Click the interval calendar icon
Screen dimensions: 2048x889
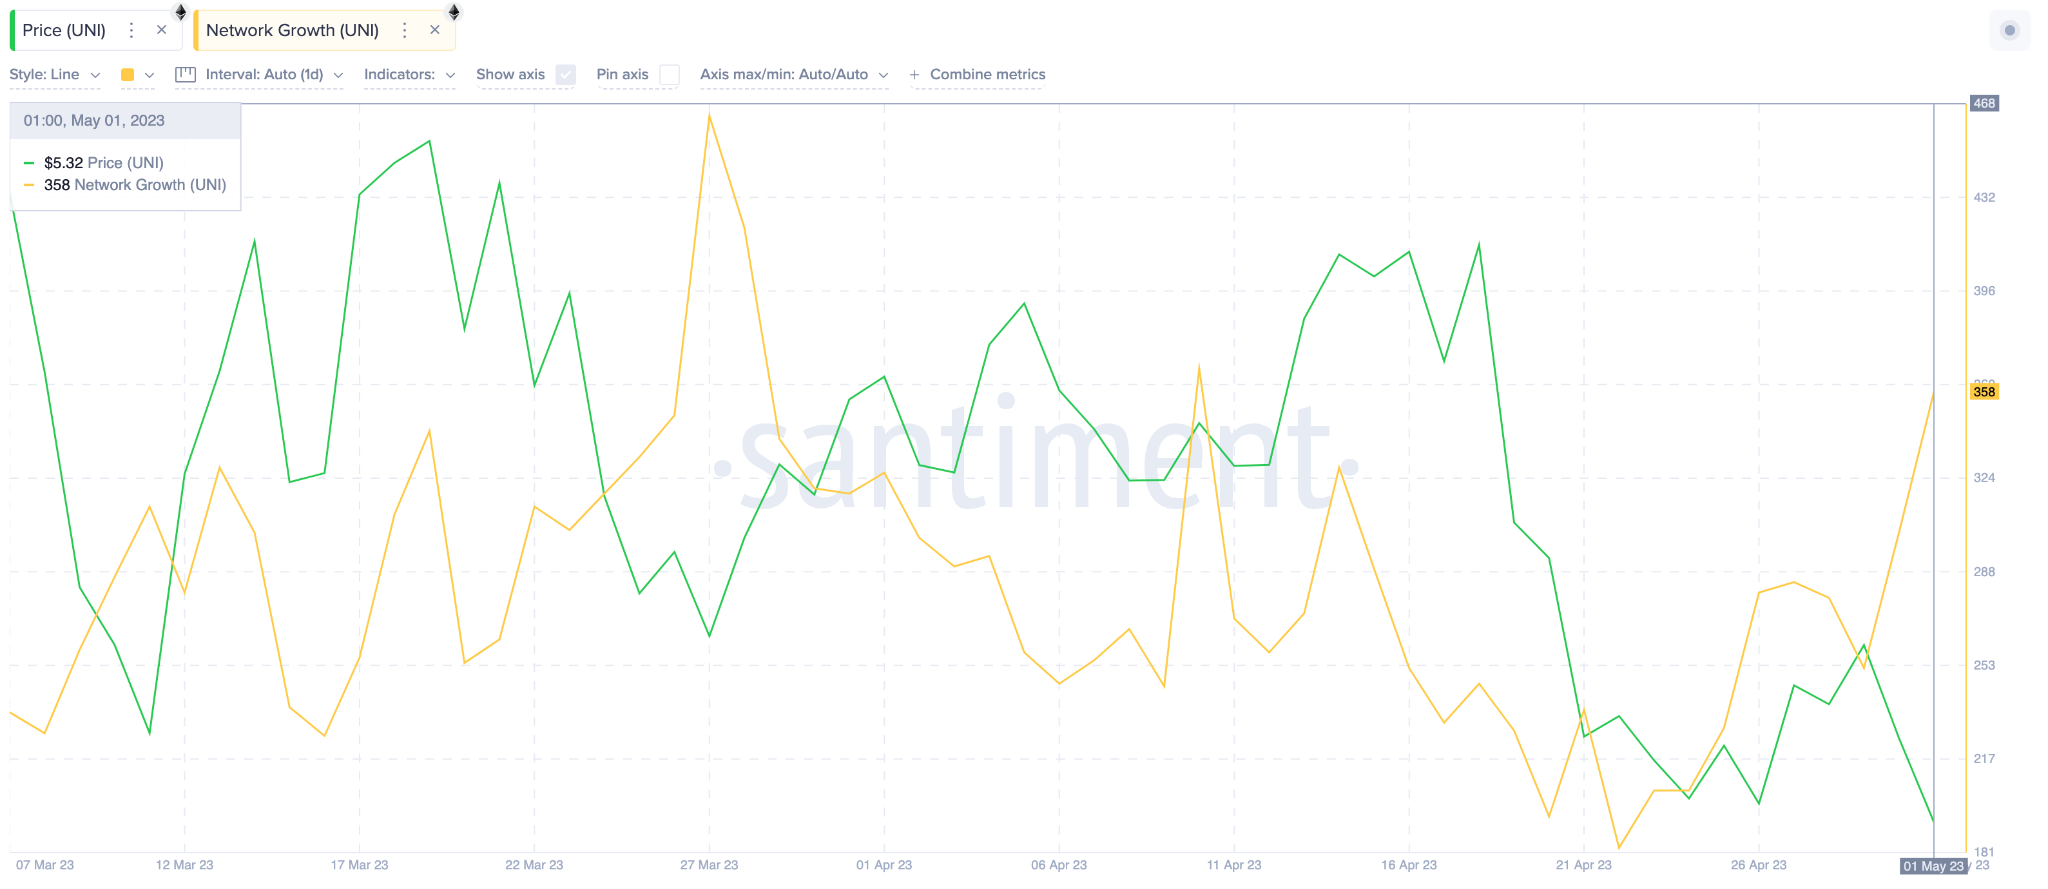[185, 74]
